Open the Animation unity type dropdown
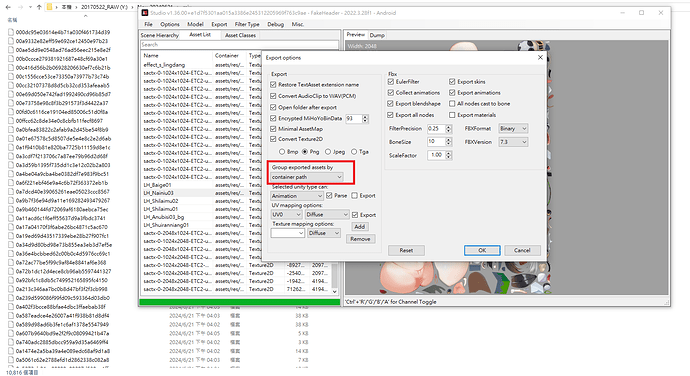The height and width of the screenshot is (376, 690). [x=297, y=195]
